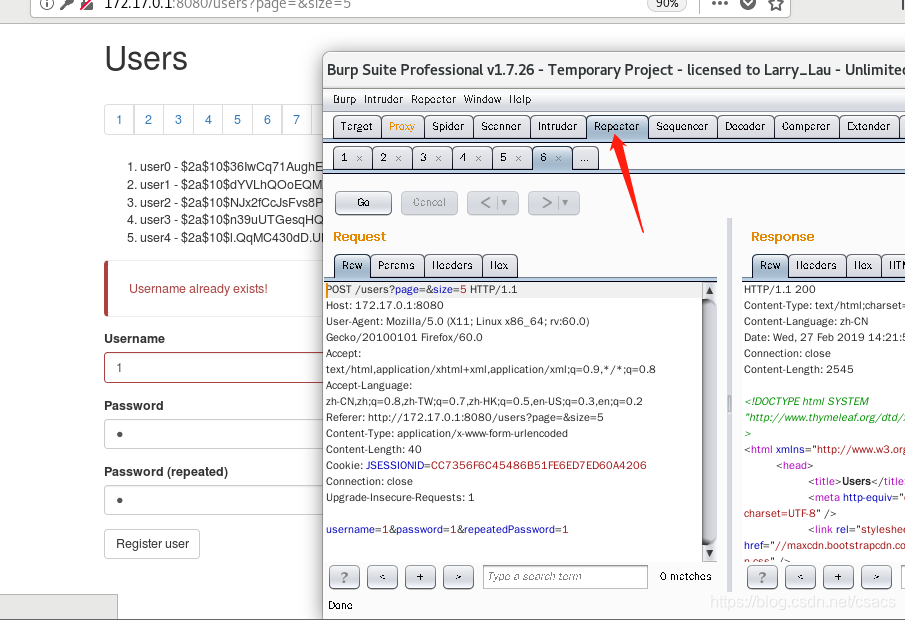The height and width of the screenshot is (620, 905).
Task: Select Repeater sub-tab 4
Action: click(463, 158)
